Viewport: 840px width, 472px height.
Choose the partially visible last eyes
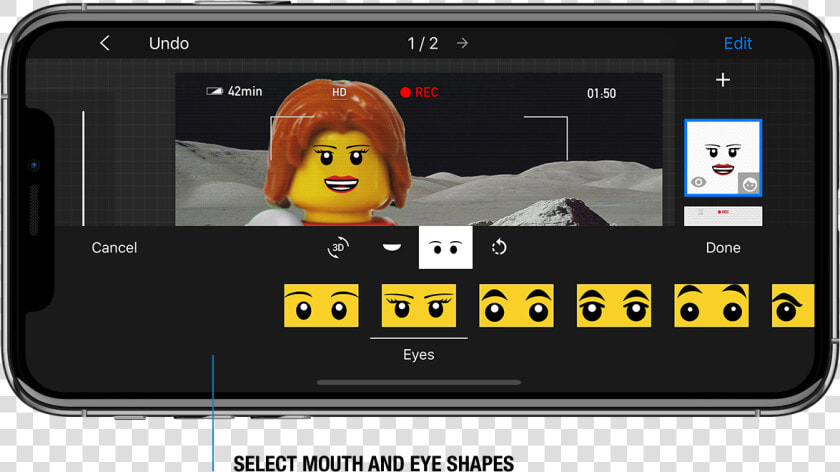coord(793,305)
